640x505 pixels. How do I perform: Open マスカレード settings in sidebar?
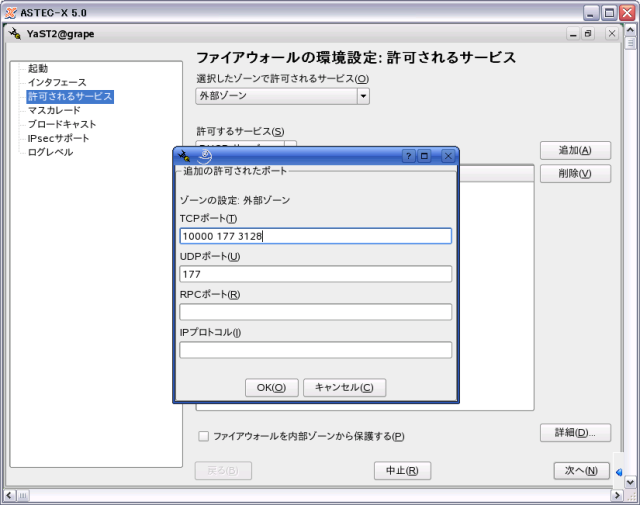[x=54, y=110]
